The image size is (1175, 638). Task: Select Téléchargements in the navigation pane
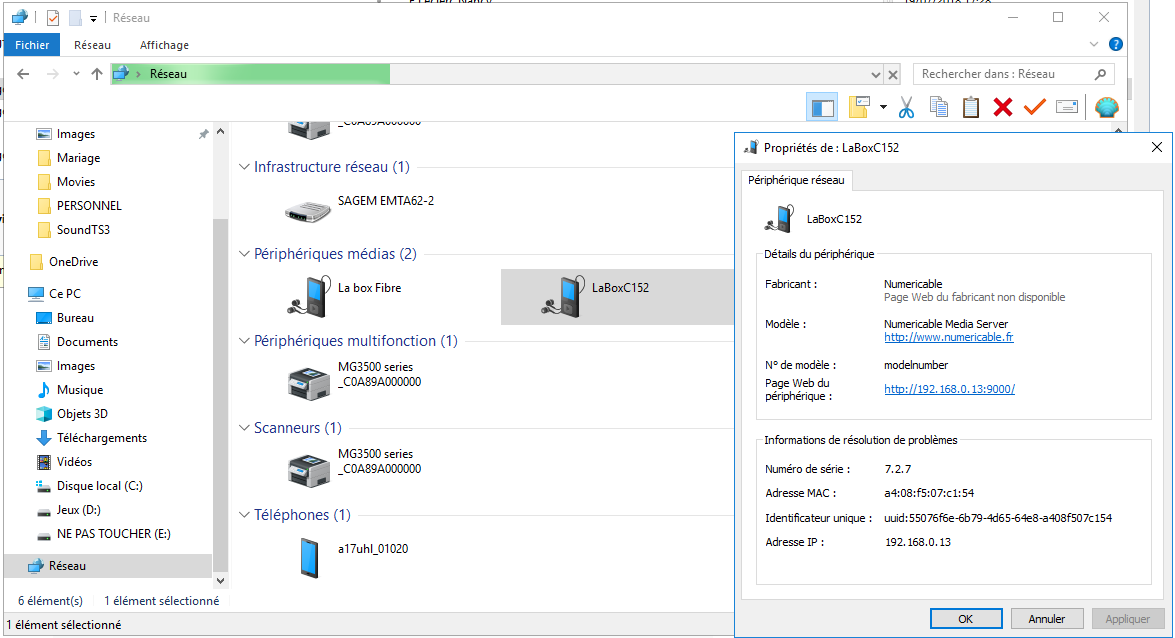(101, 438)
